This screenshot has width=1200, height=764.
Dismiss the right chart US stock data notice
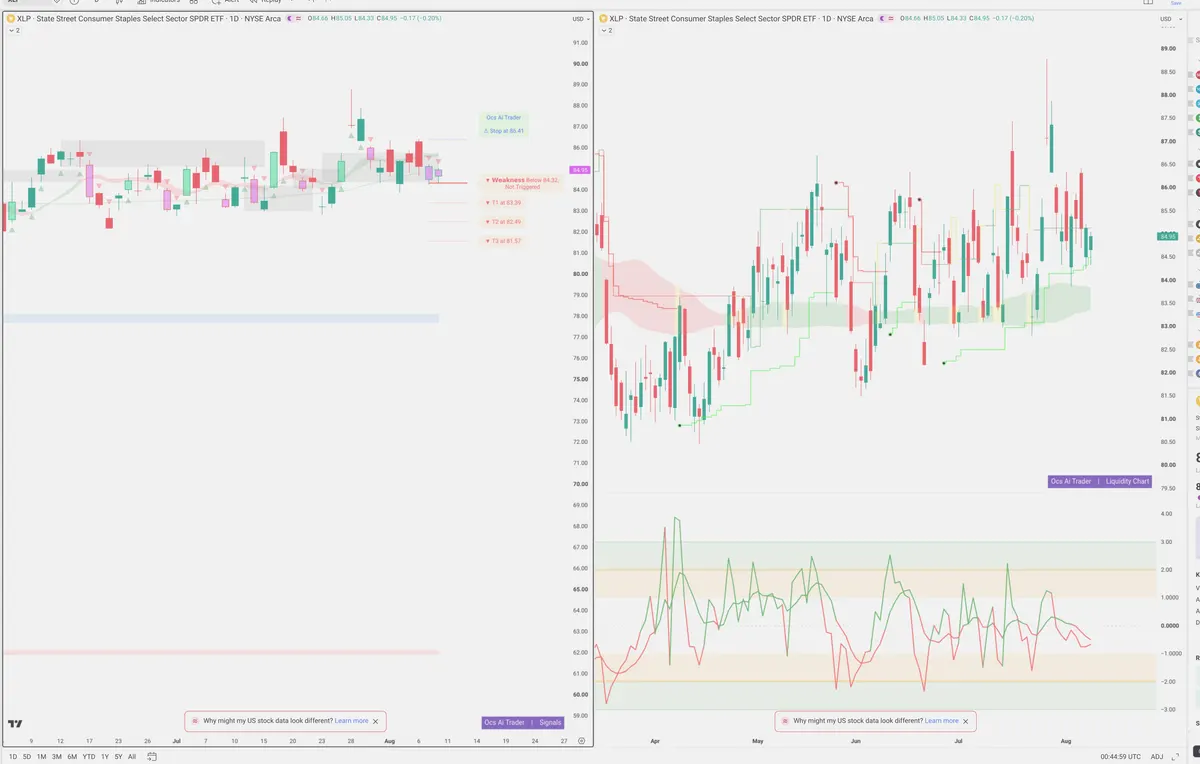point(966,720)
